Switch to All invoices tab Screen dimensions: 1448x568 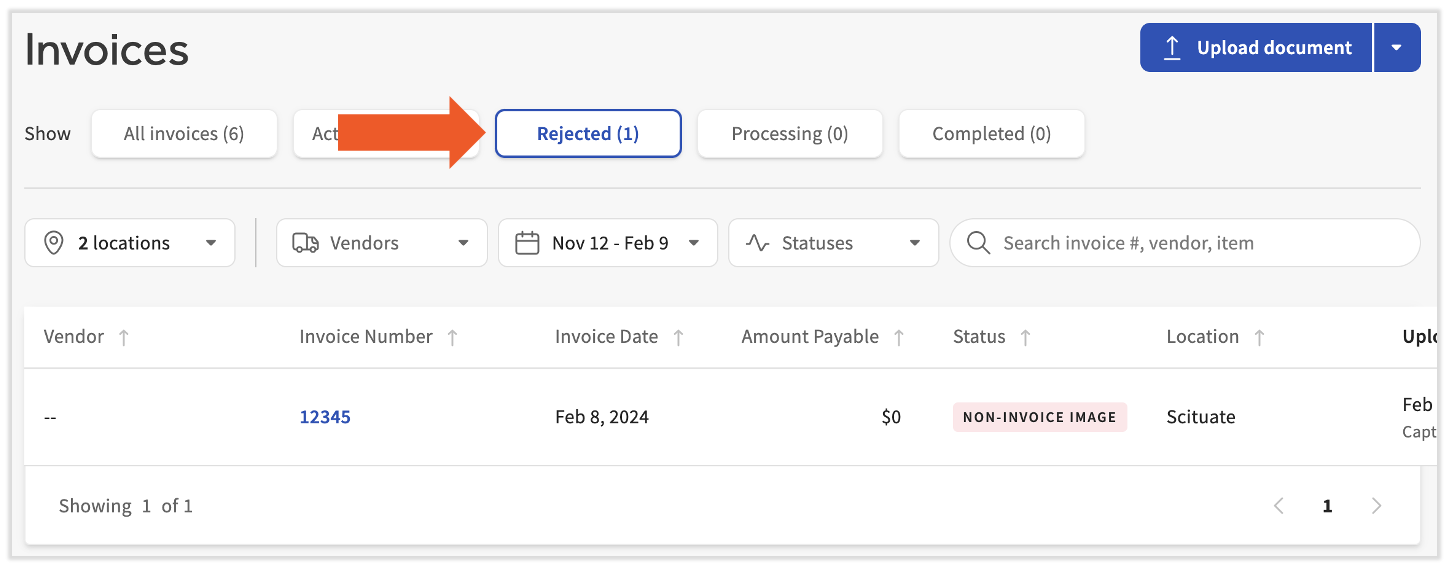coord(184,134)
